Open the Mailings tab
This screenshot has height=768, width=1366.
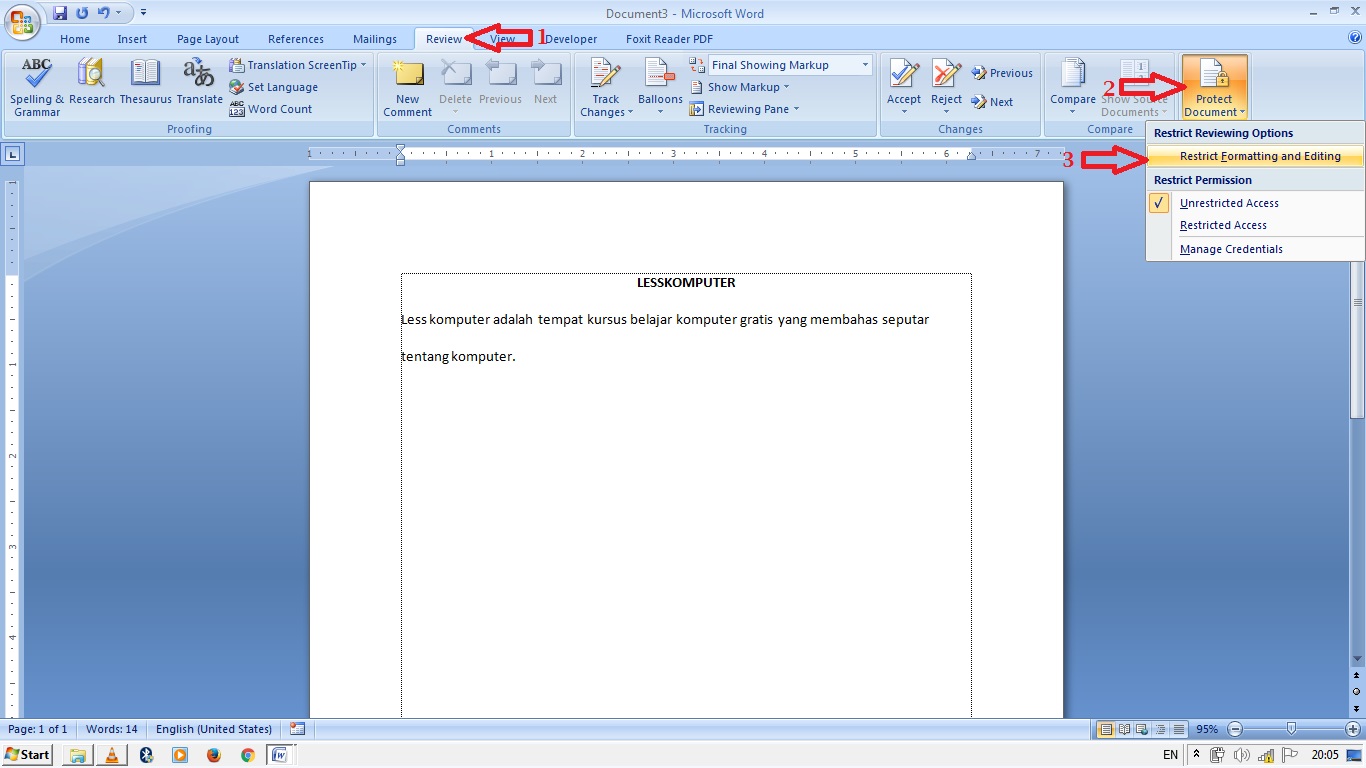pos(375,39)
